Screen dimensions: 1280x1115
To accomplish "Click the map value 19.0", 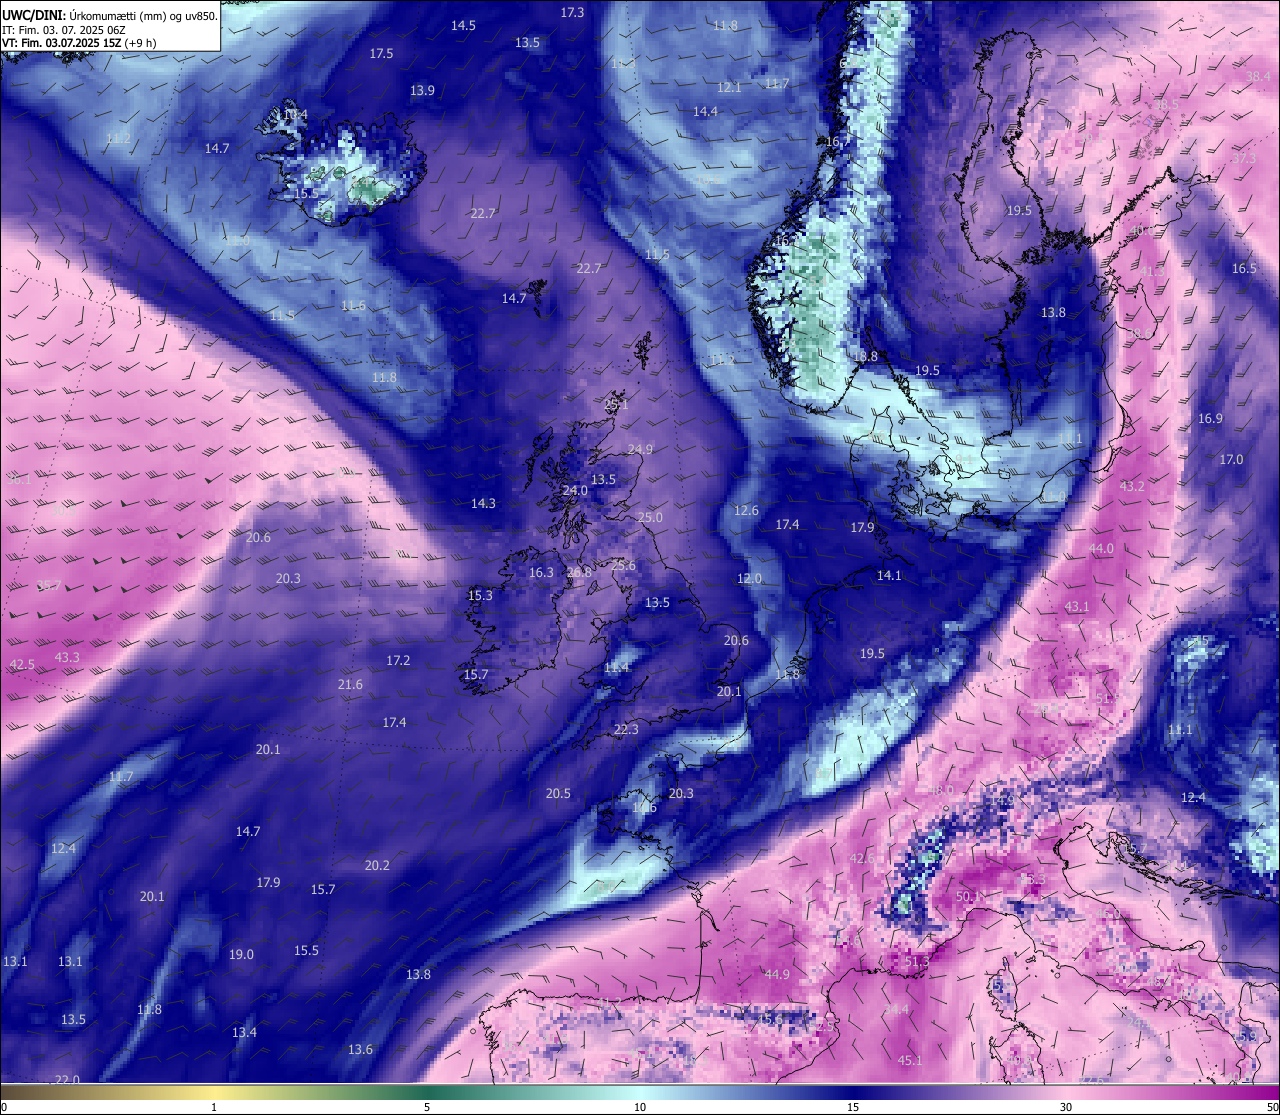I will pyautogui.click(x=241, y=954).
